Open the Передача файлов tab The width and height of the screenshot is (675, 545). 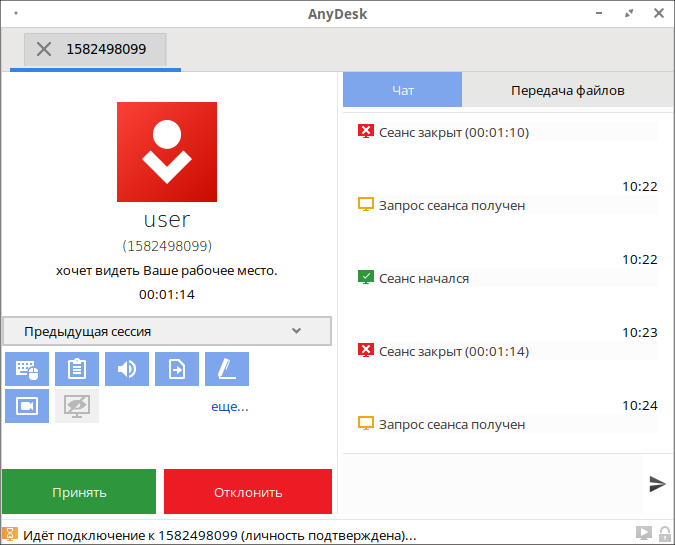click(x=567, y=90)
